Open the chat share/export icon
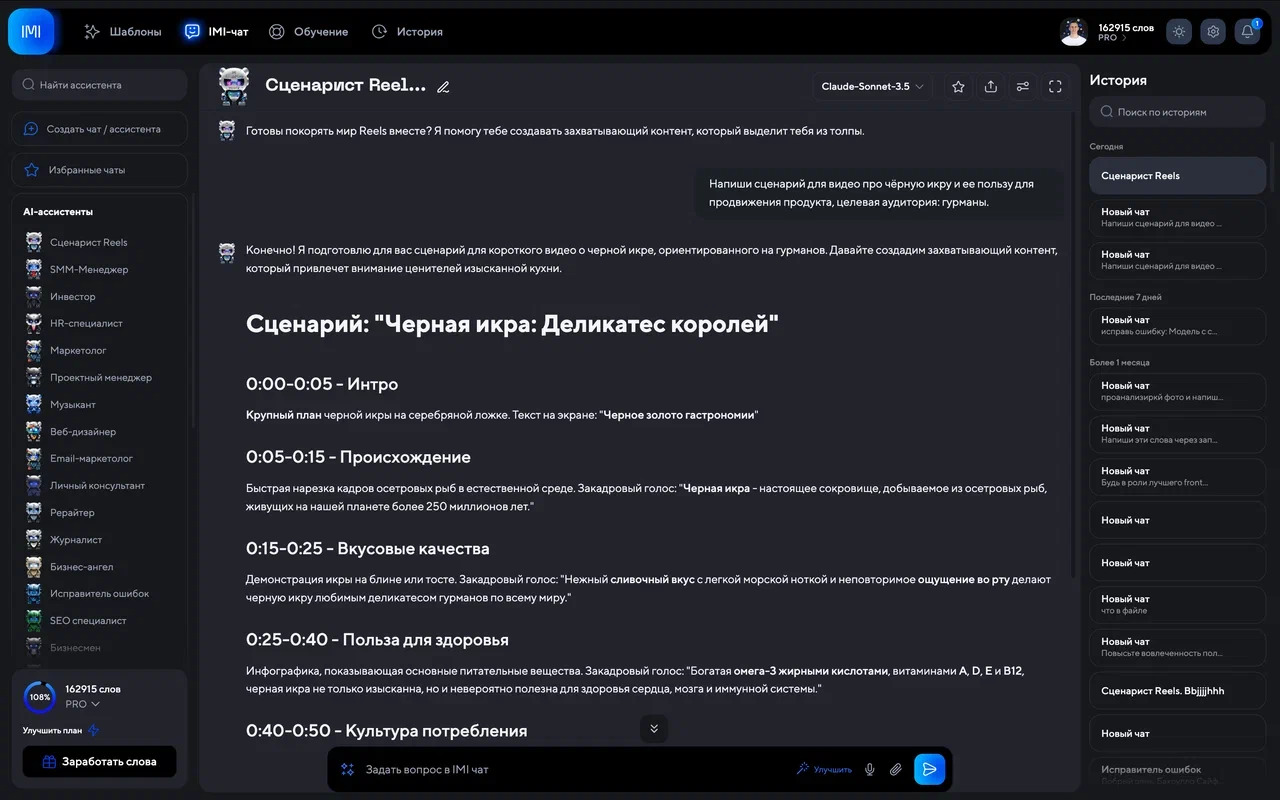The image size is (1280, 800). pos(990,86)
